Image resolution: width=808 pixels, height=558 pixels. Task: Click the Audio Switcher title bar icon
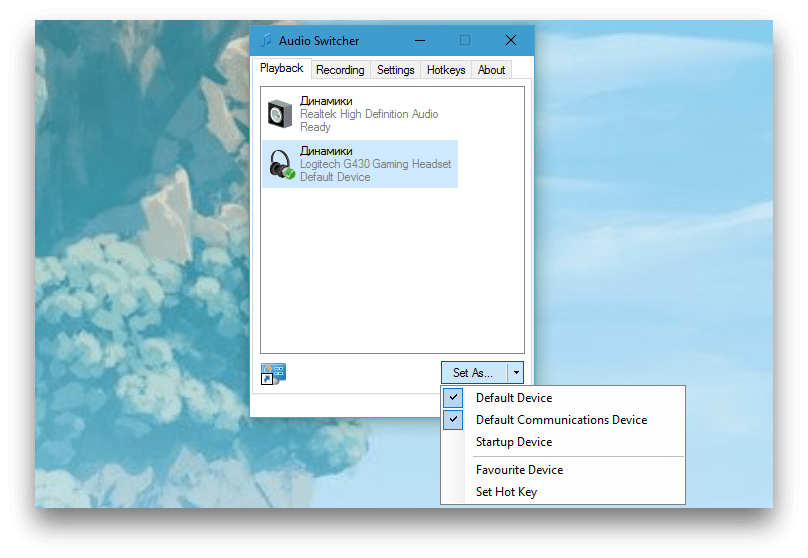pyautogui.click(x=266, y=41)
